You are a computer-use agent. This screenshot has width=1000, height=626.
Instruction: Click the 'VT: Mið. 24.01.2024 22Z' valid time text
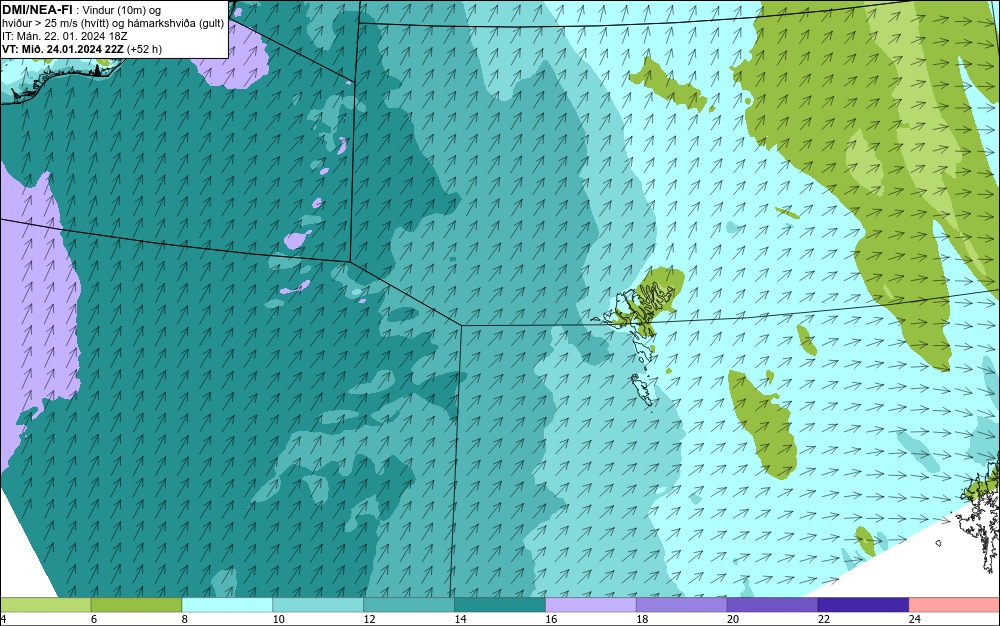coord(63,49)
